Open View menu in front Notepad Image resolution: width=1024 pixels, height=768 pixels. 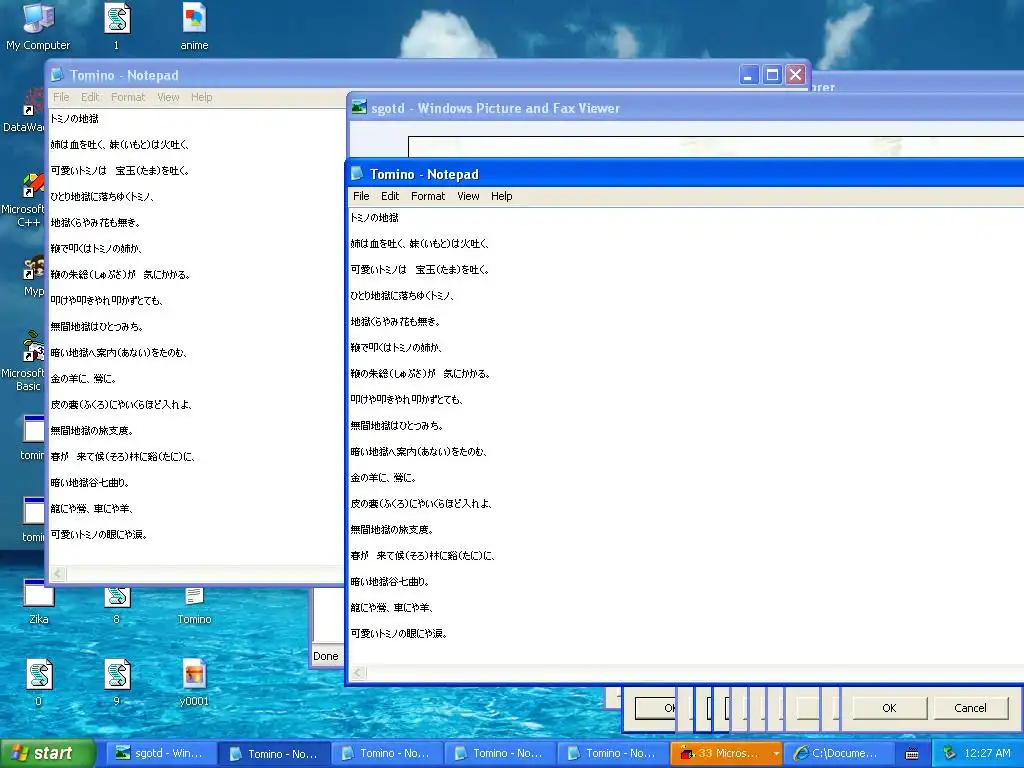pyautogui.click(x=468, y=196)
